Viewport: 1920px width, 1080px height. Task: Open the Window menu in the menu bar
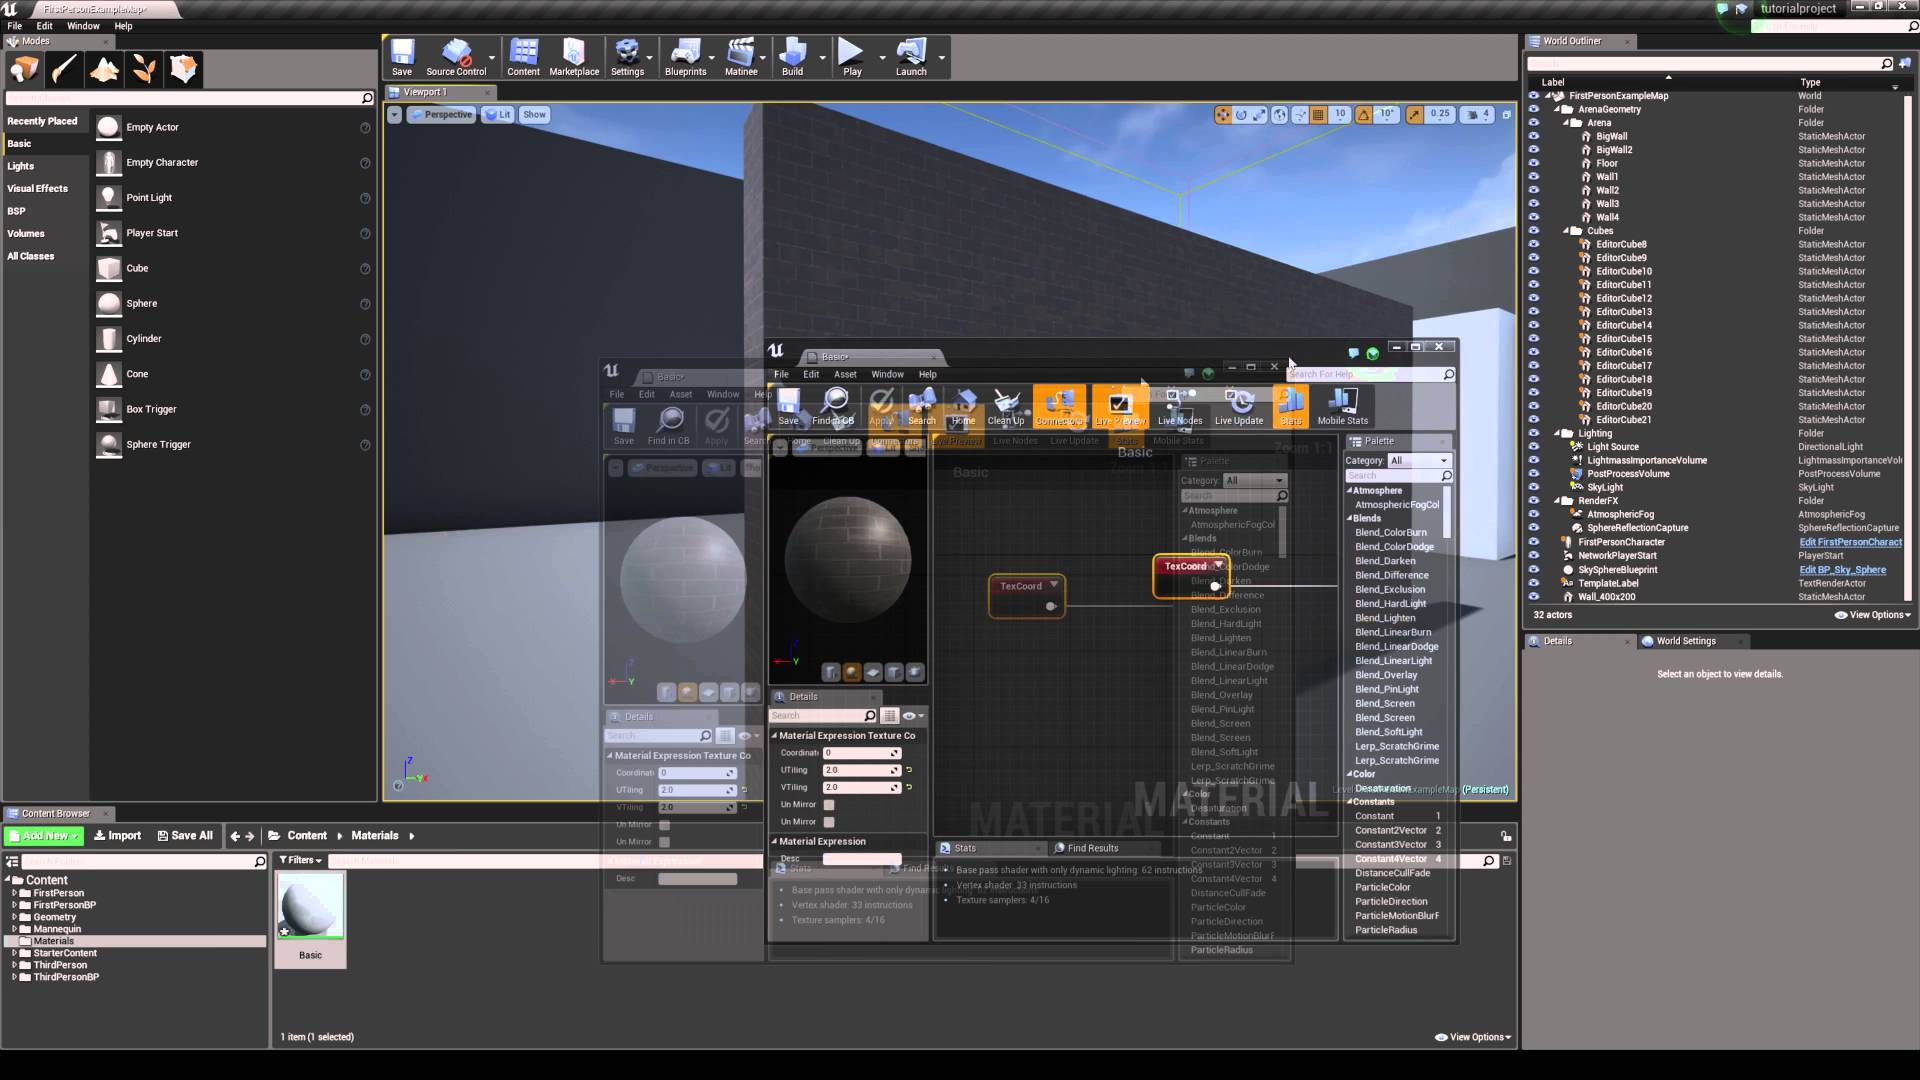coord(83,26)
